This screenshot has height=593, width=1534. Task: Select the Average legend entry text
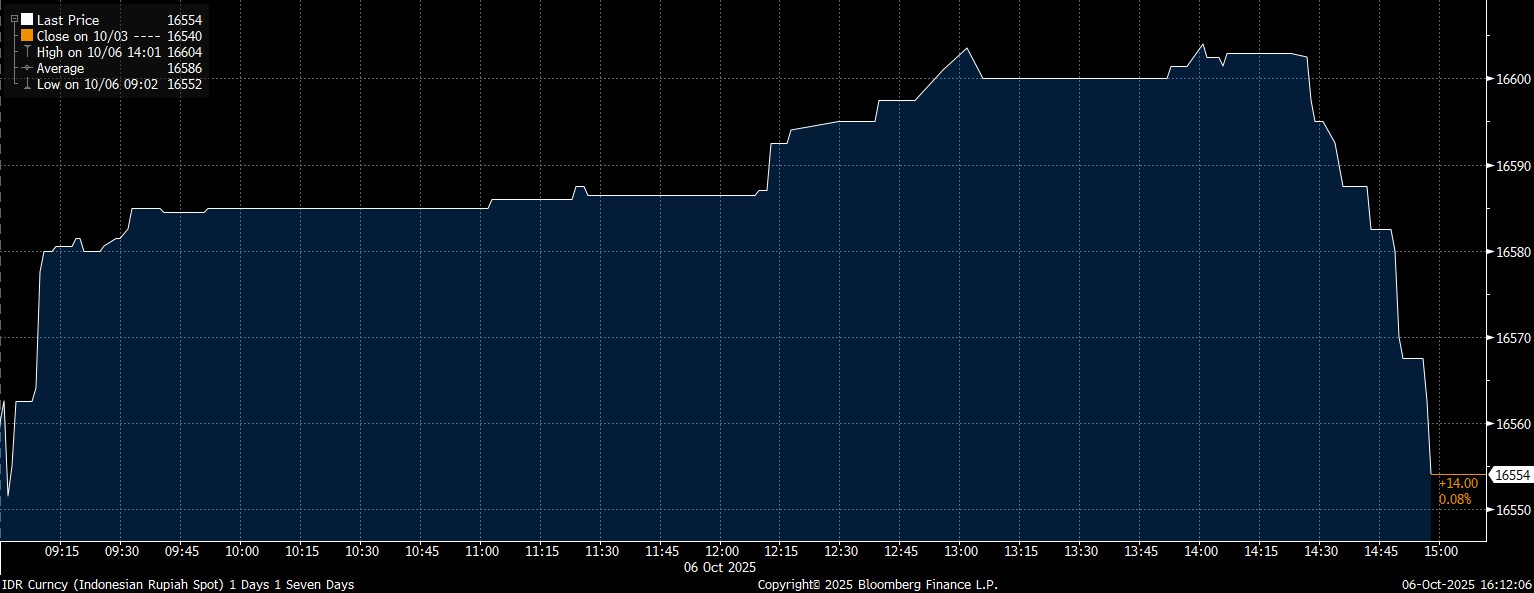pos(60,68)
